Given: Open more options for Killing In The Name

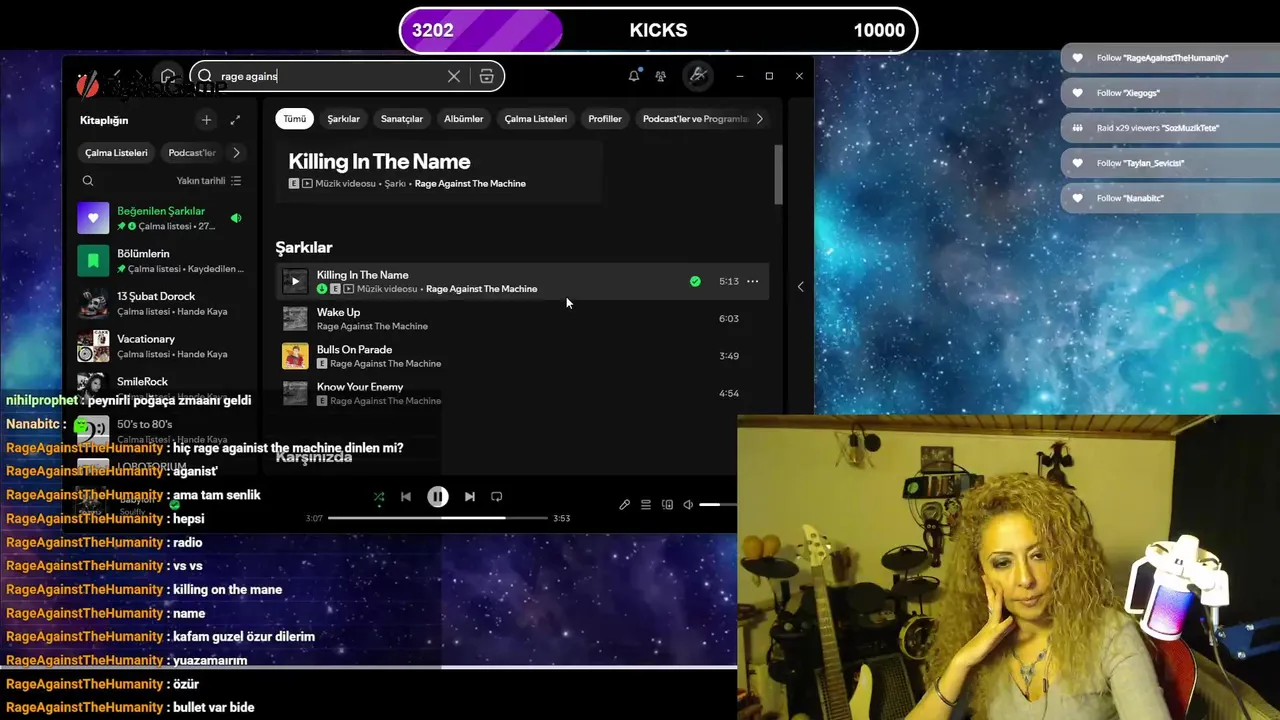Looking at the screenshot, I should [753, 282].
